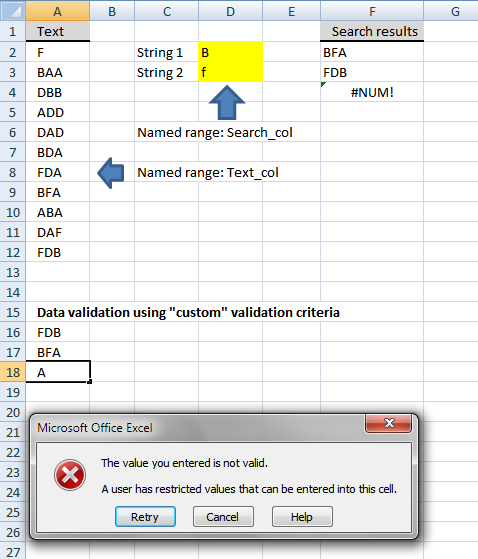Click the Help button

coord(302,517)
